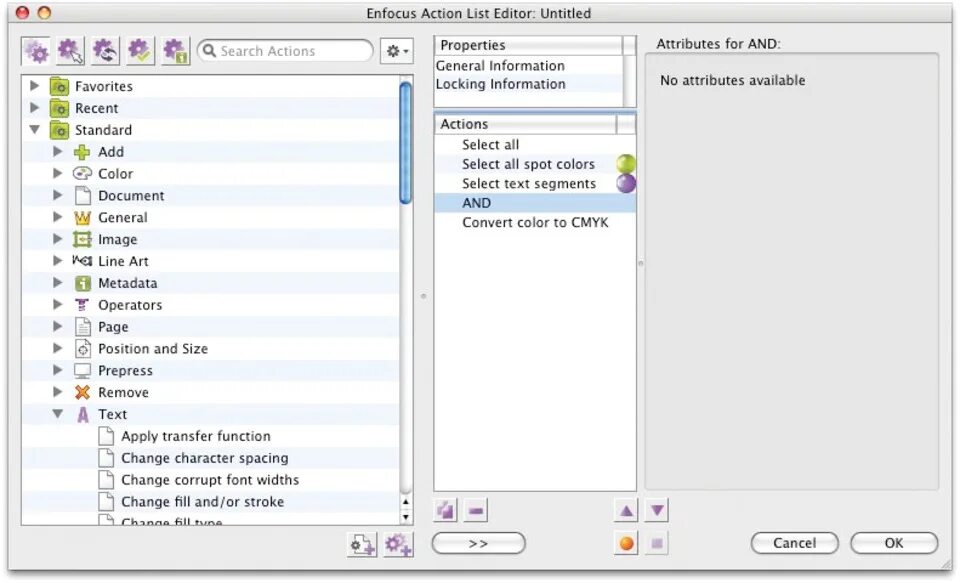Click the first purple gear toolbar icon
The width and height of the screenshot is (960, 583).
[x=36, y=51]
